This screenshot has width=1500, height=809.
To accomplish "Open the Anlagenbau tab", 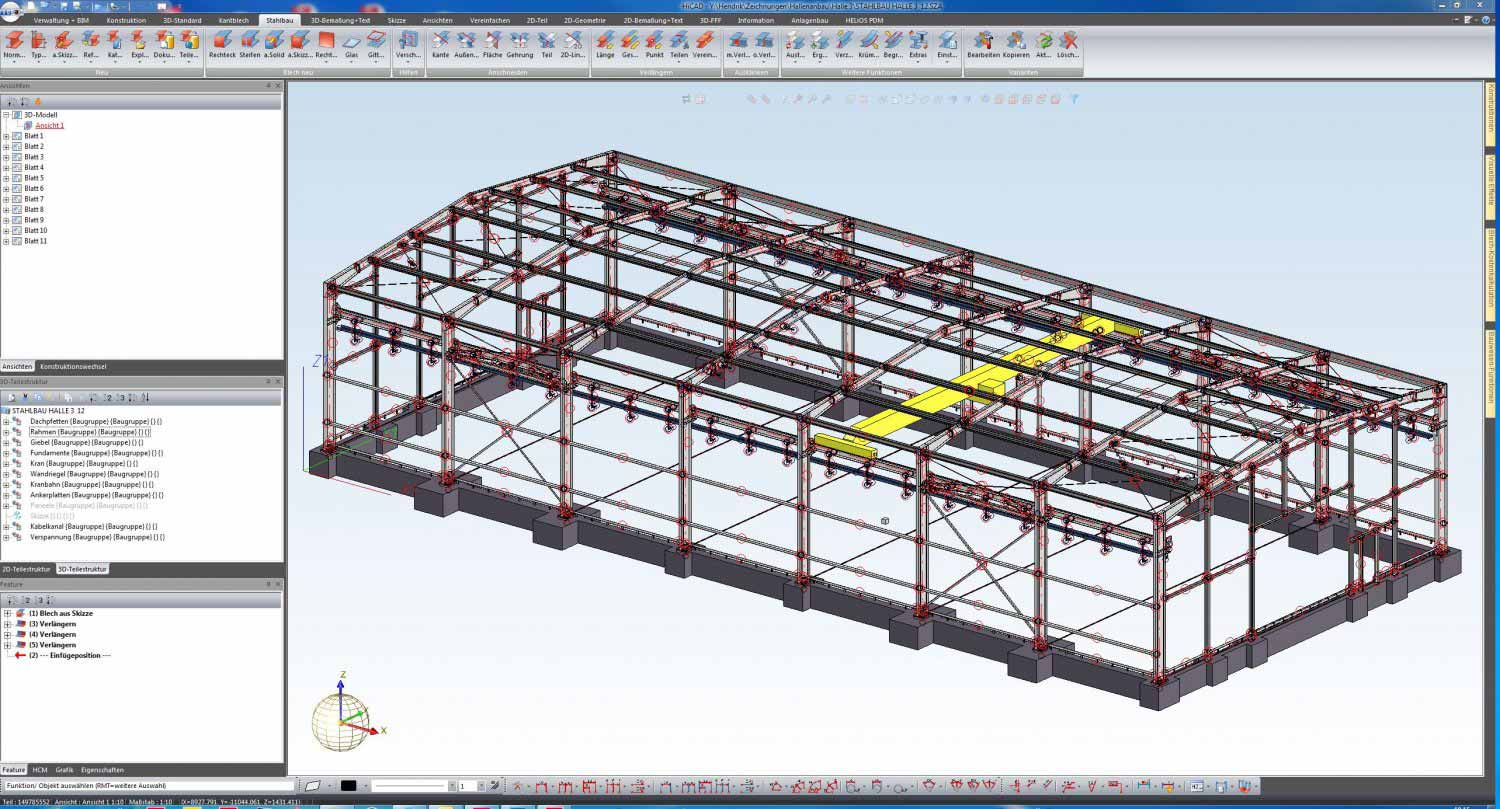I will (809, 20).
